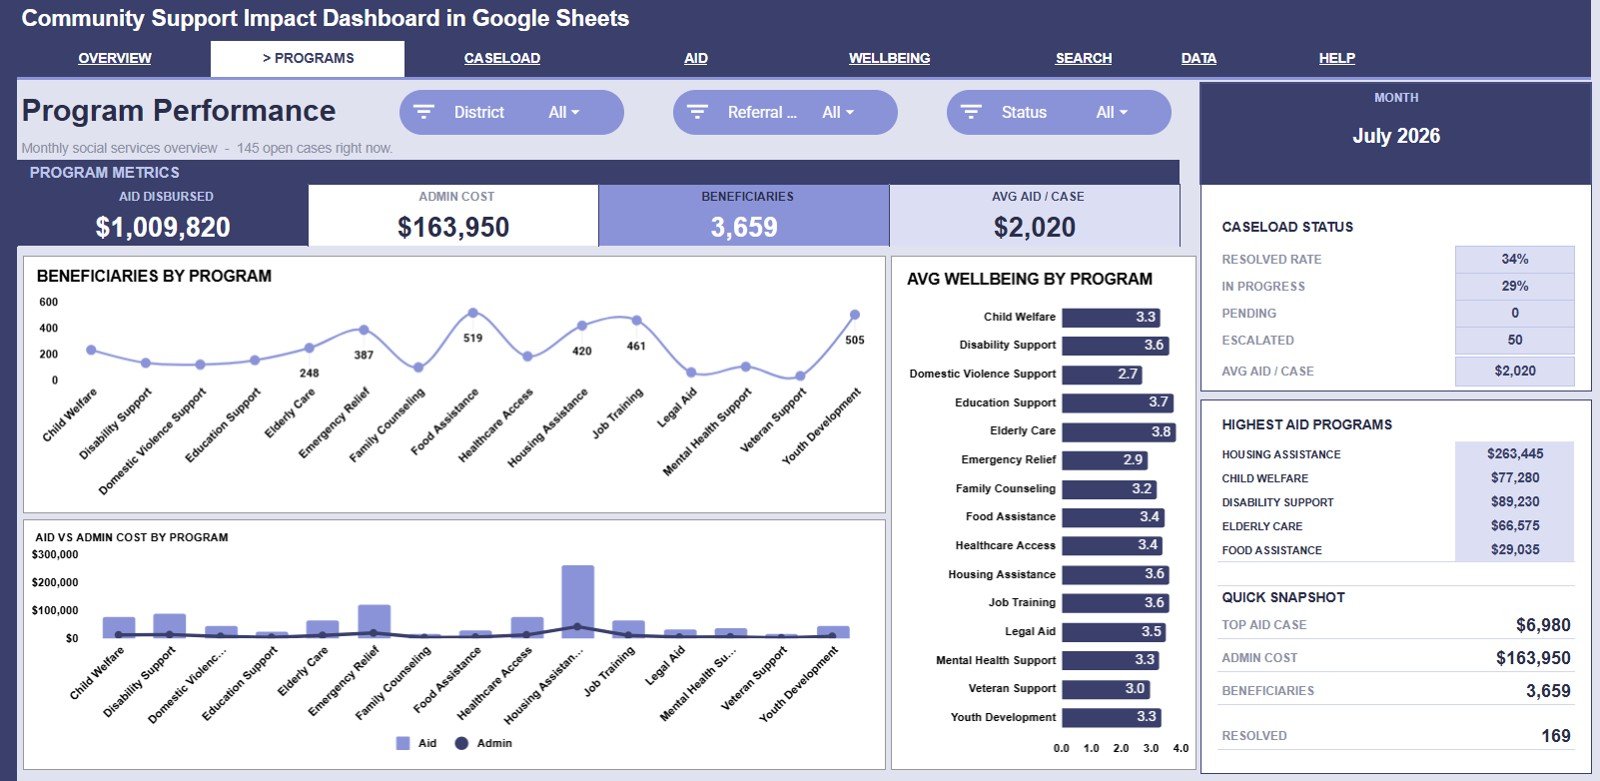This screenshot has height=781, width=1600.
Task: Click the Status filter funnel icon
Action: pos(971,112)
